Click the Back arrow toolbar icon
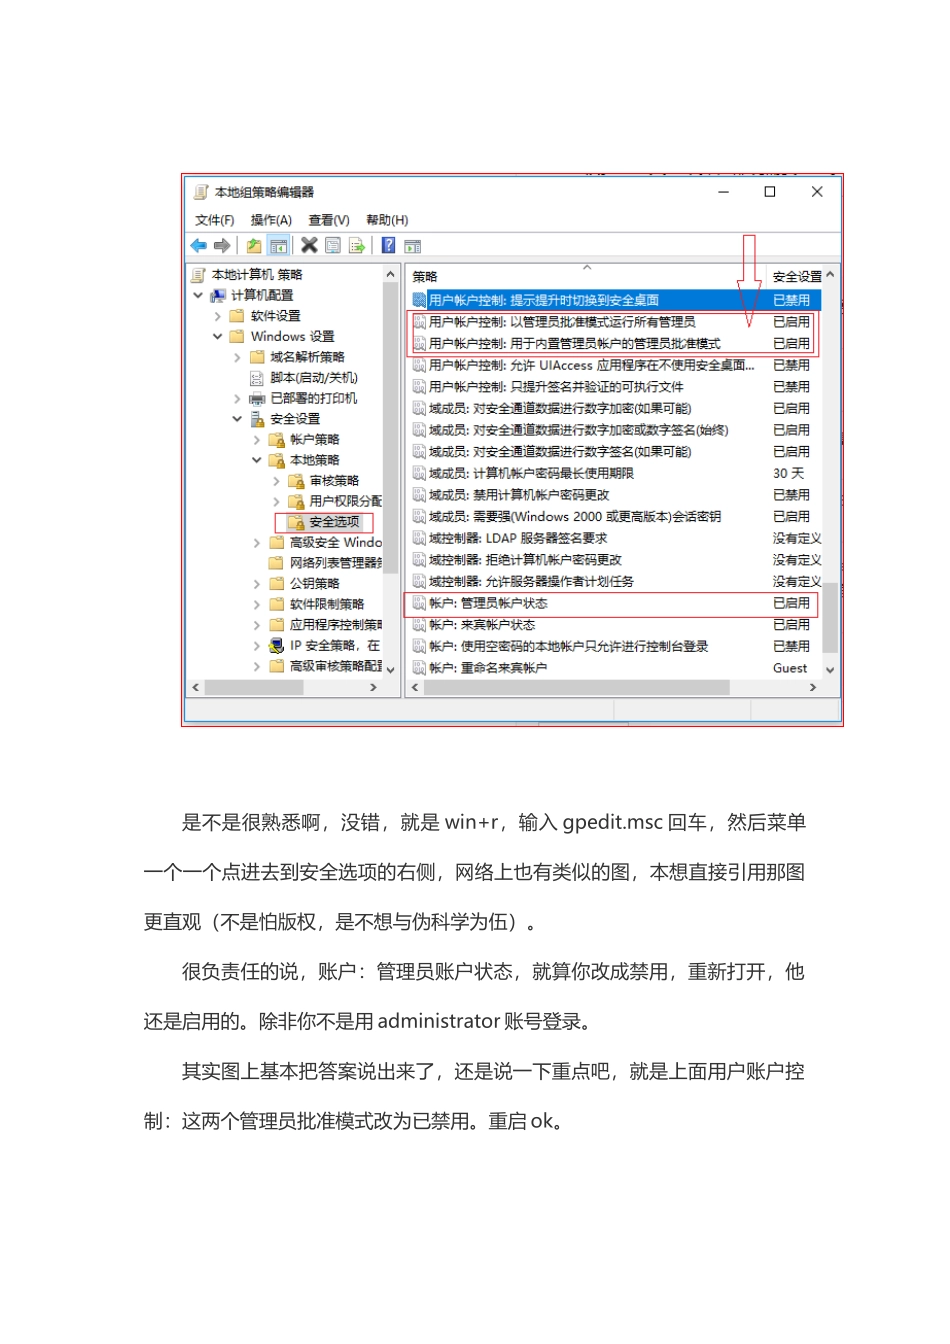The height and width of the screenshot is (1344, 950). click(198, 246)
